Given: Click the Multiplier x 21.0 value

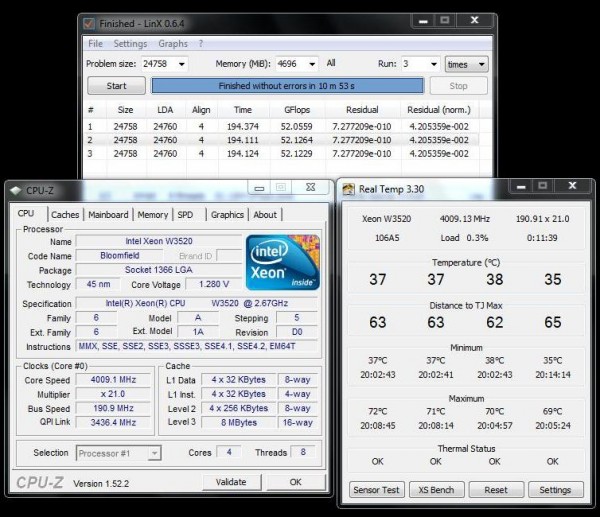Looking at the screenshot, I should point(113,394).
